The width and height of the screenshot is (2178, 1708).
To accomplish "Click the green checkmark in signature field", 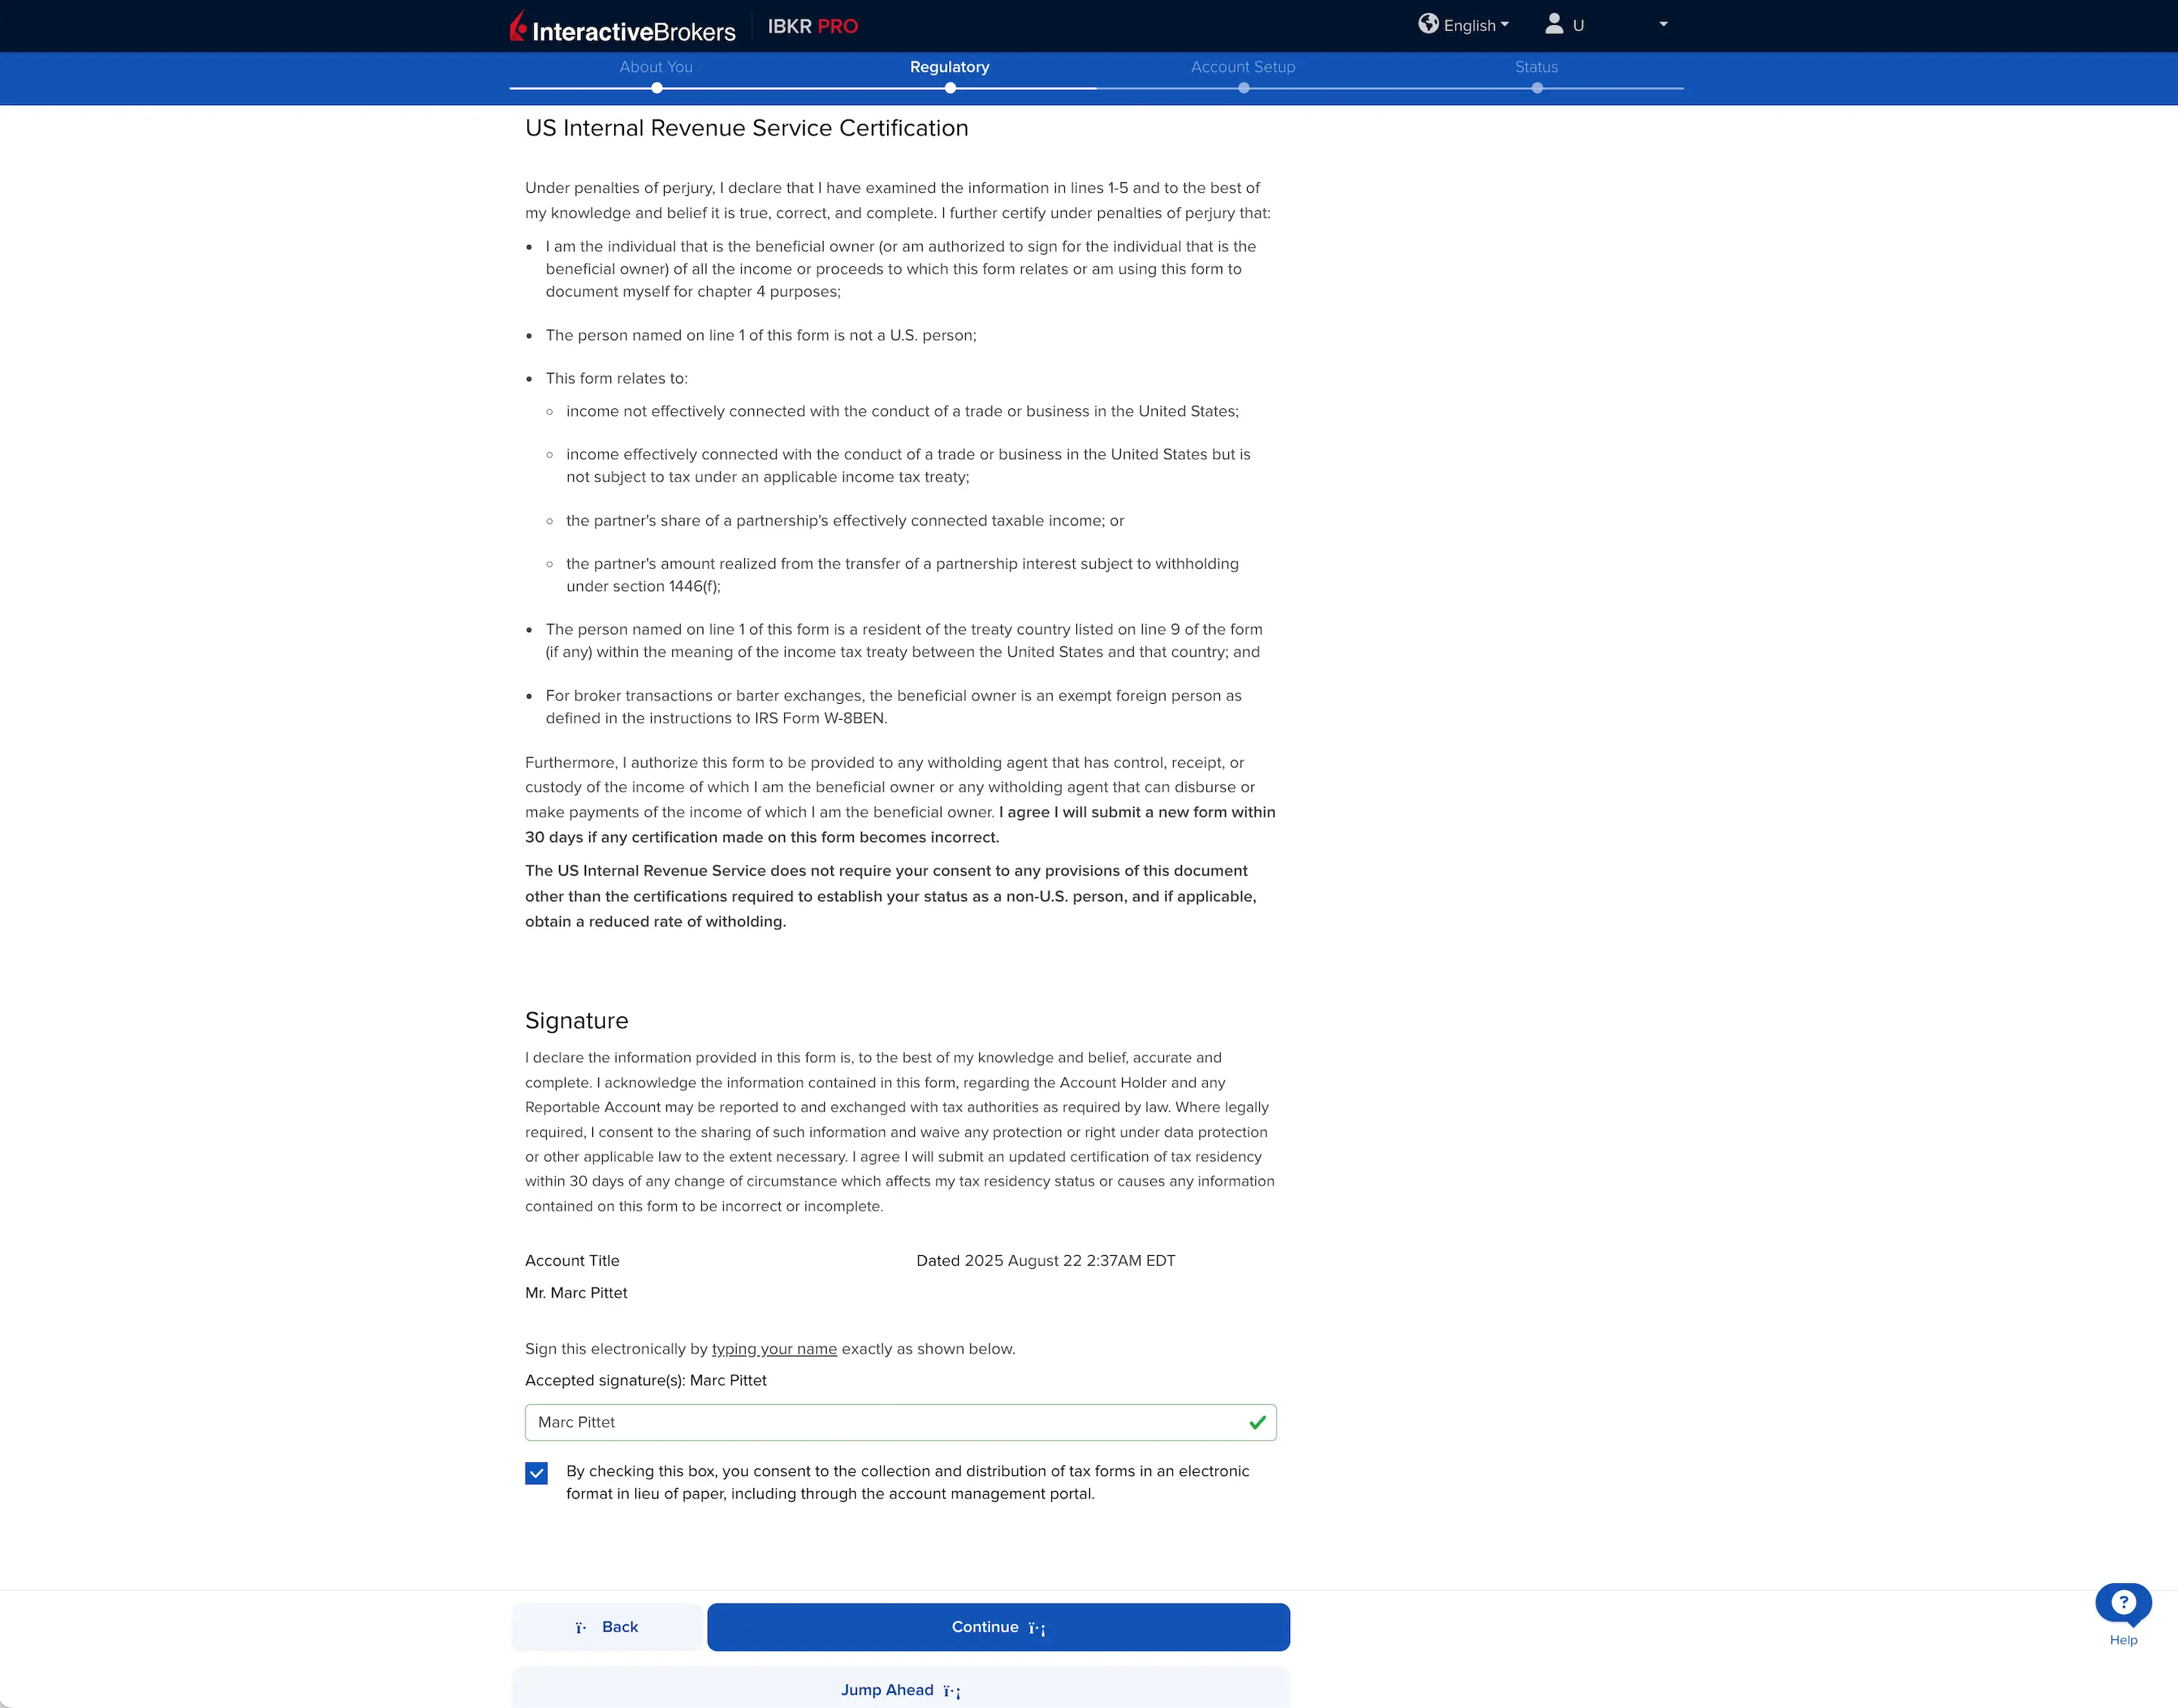I will coord(1257,1421).
